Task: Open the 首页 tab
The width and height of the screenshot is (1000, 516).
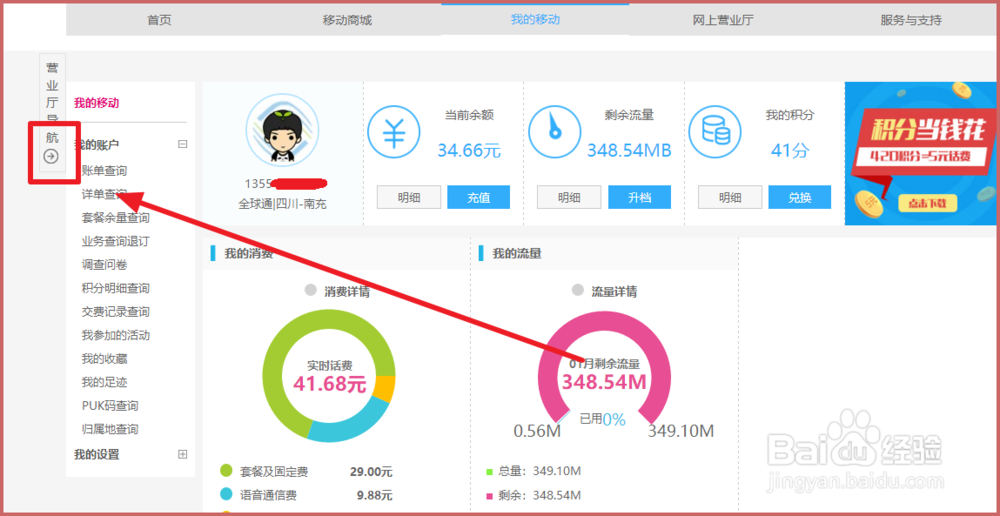Action: point(159,20)
